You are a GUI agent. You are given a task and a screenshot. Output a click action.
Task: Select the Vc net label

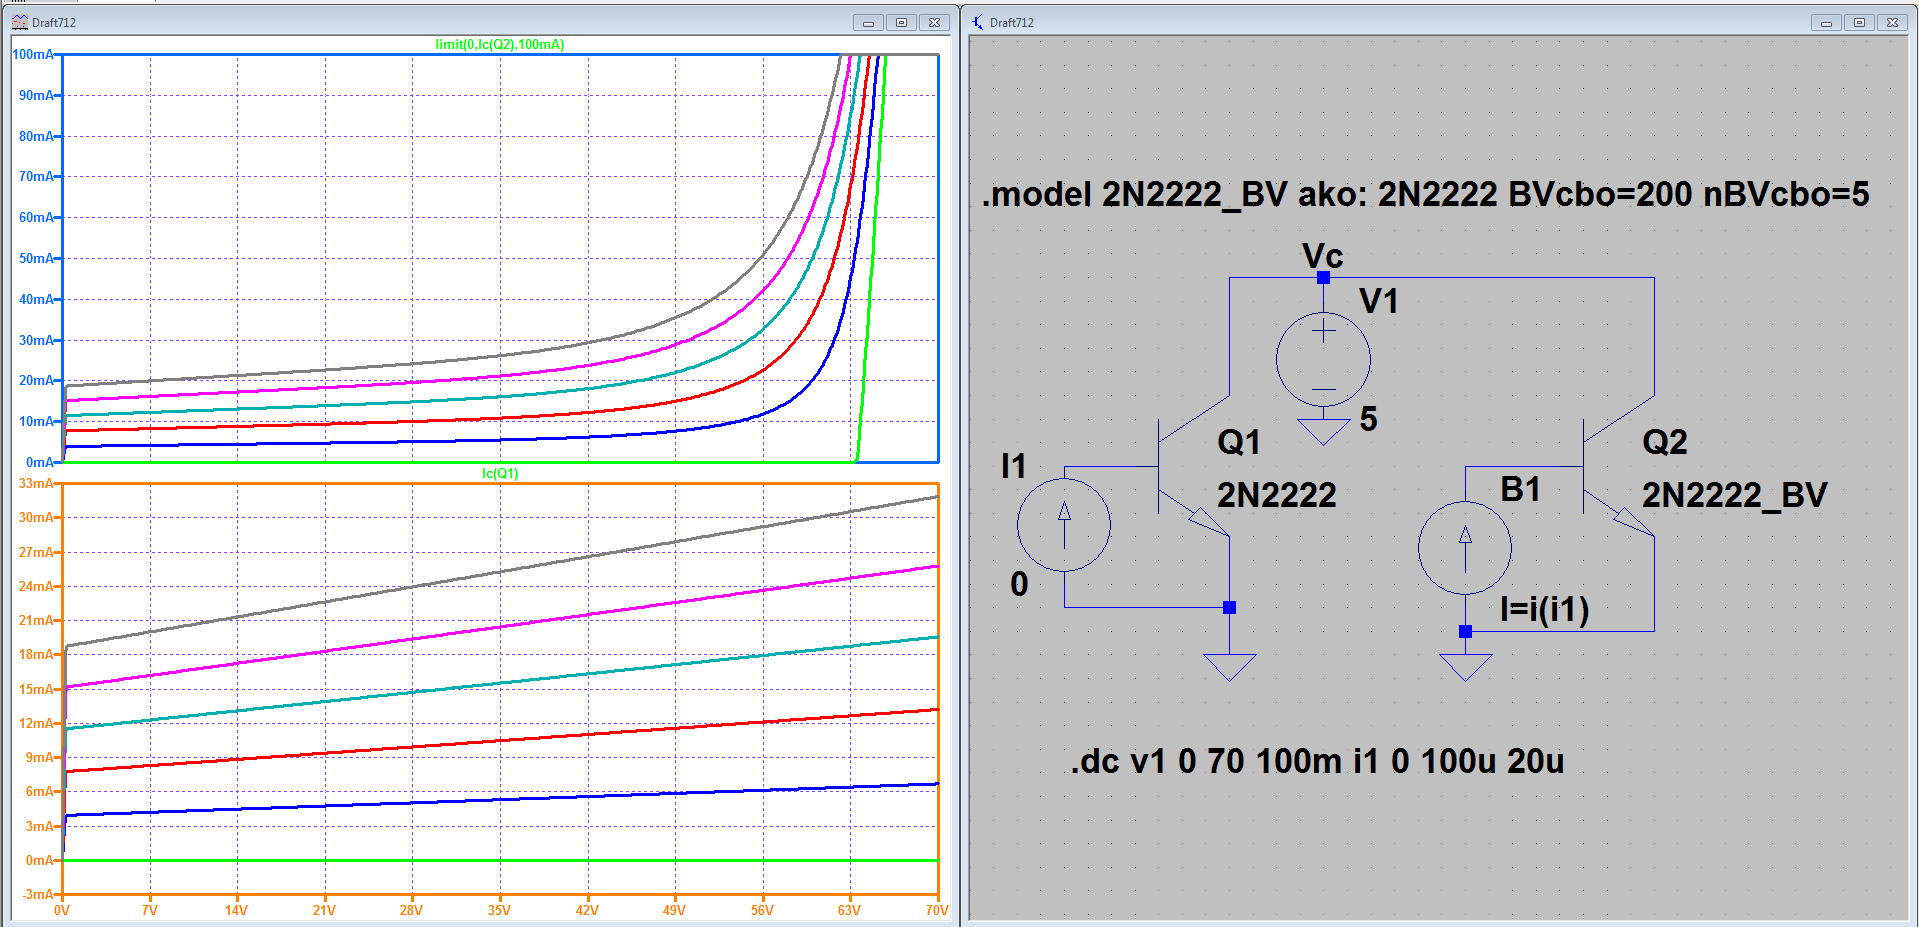(x=1322, y=256)
